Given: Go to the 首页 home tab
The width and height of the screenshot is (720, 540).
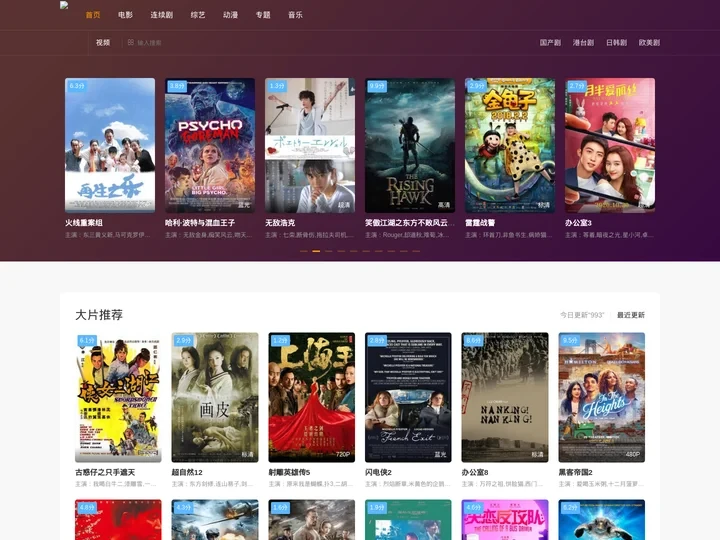Looking at the screenshot, I should 93,15.
